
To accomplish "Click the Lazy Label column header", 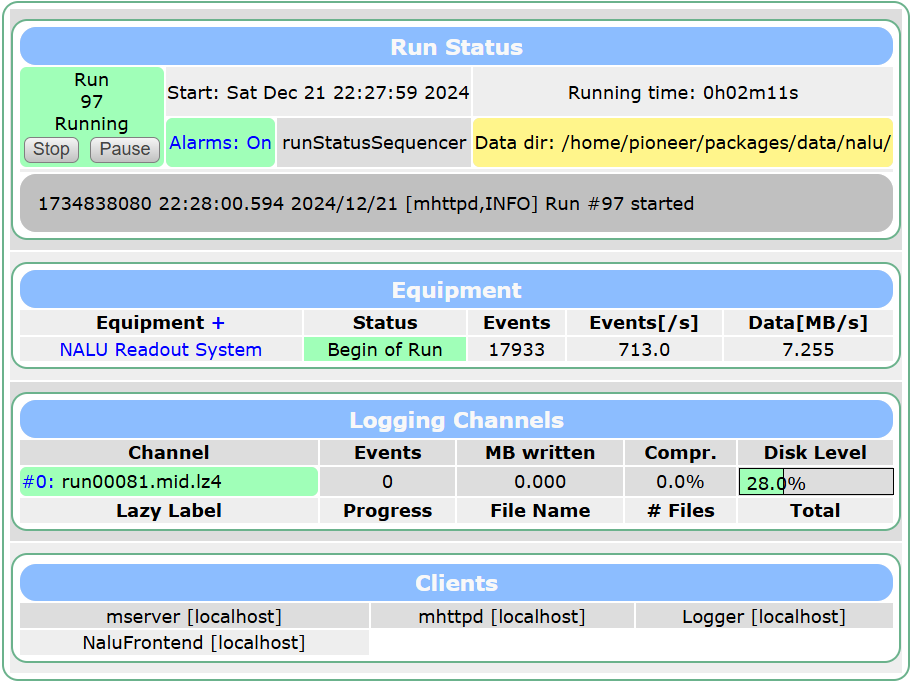I will pyautogui.click(x=169, y=511).
